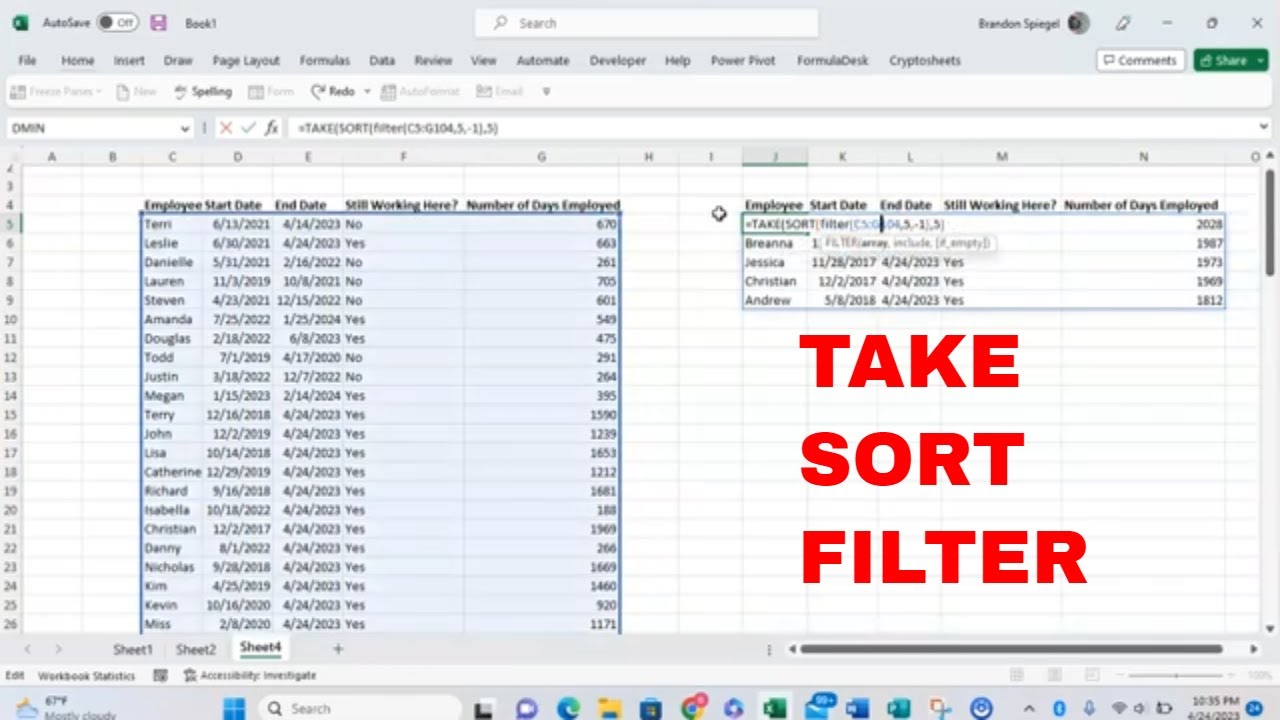
Task: Click the cell containing Terri
Action: (x=173, y=224)
